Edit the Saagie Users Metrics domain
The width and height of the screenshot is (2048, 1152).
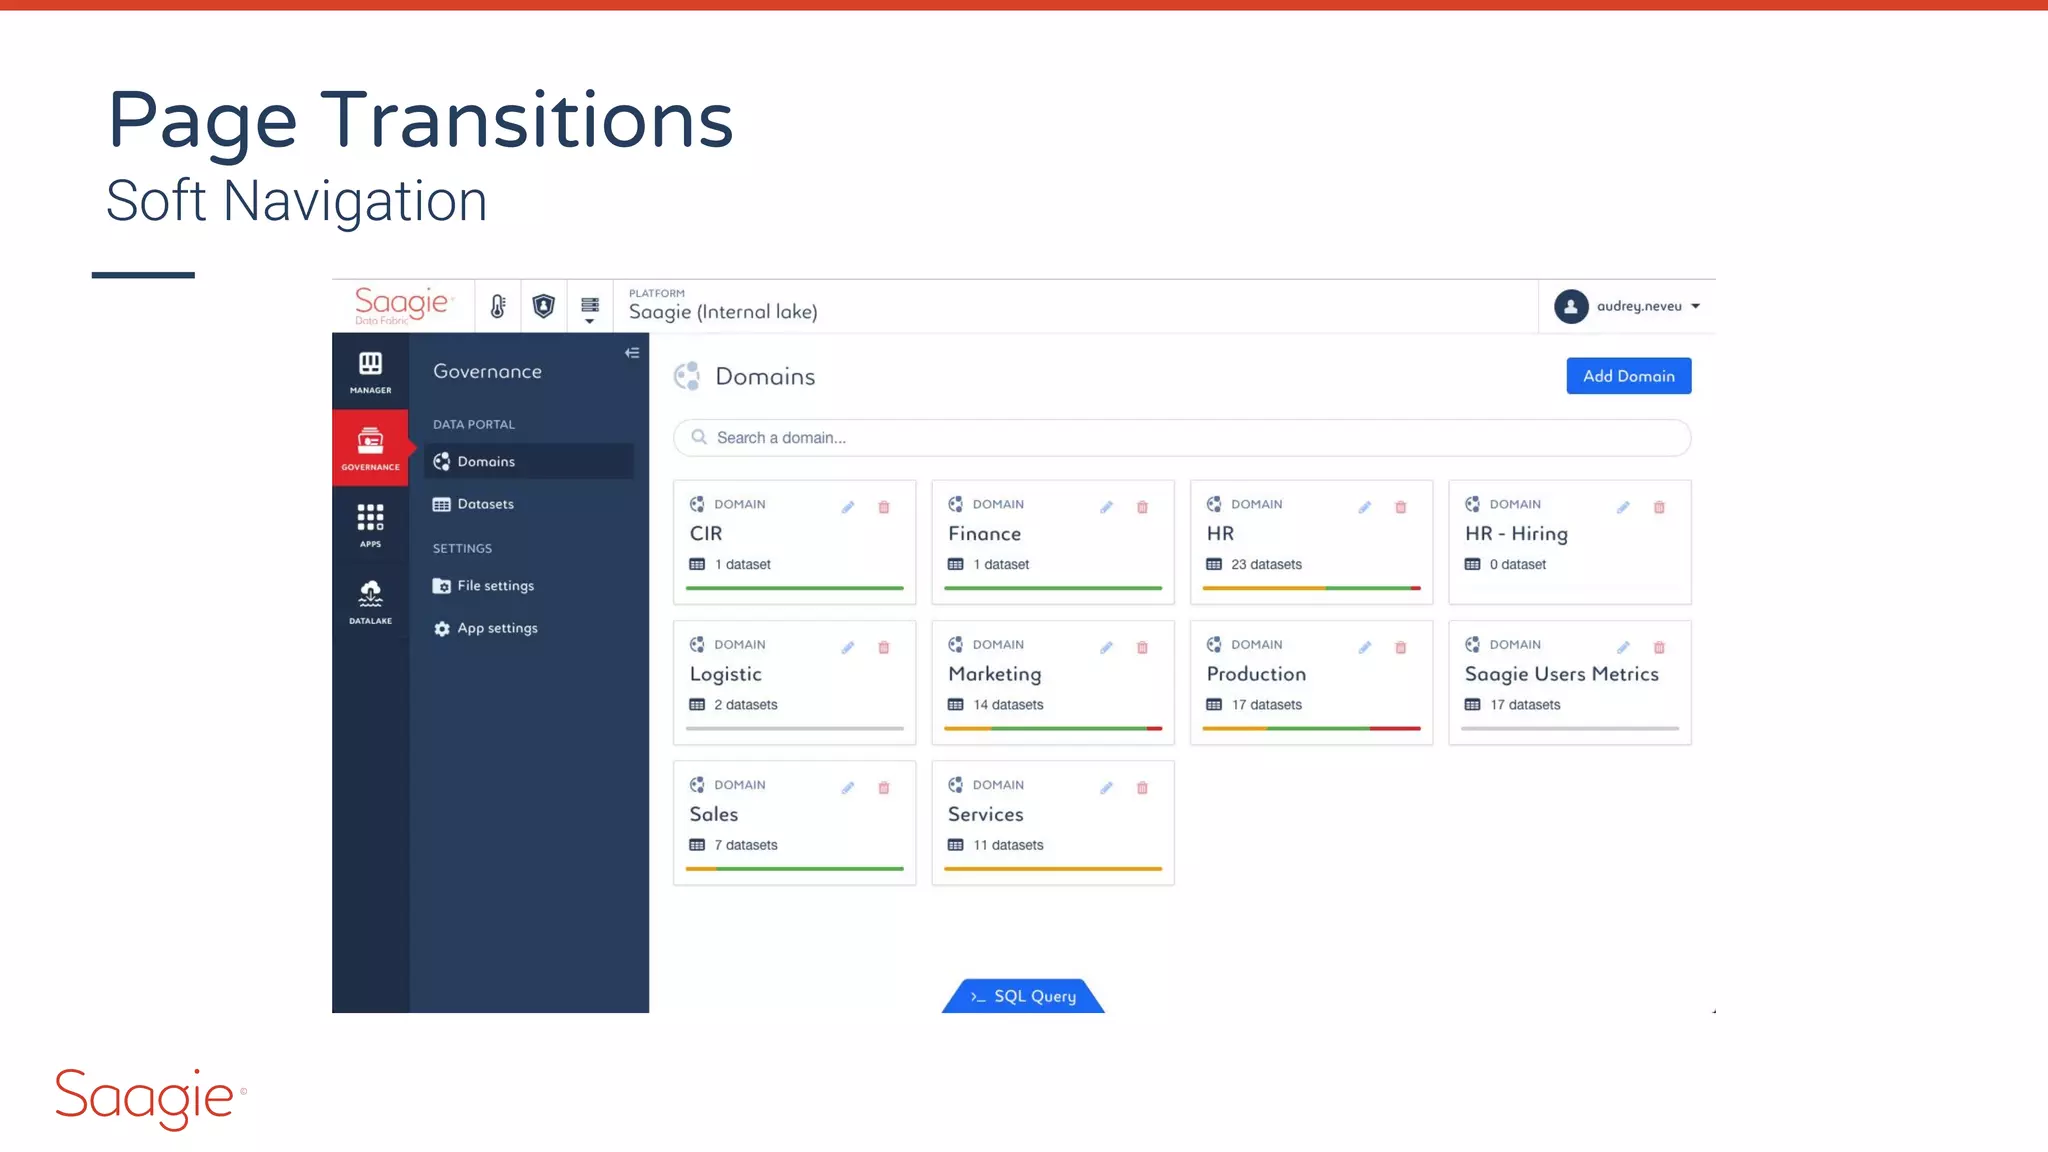1623,648
